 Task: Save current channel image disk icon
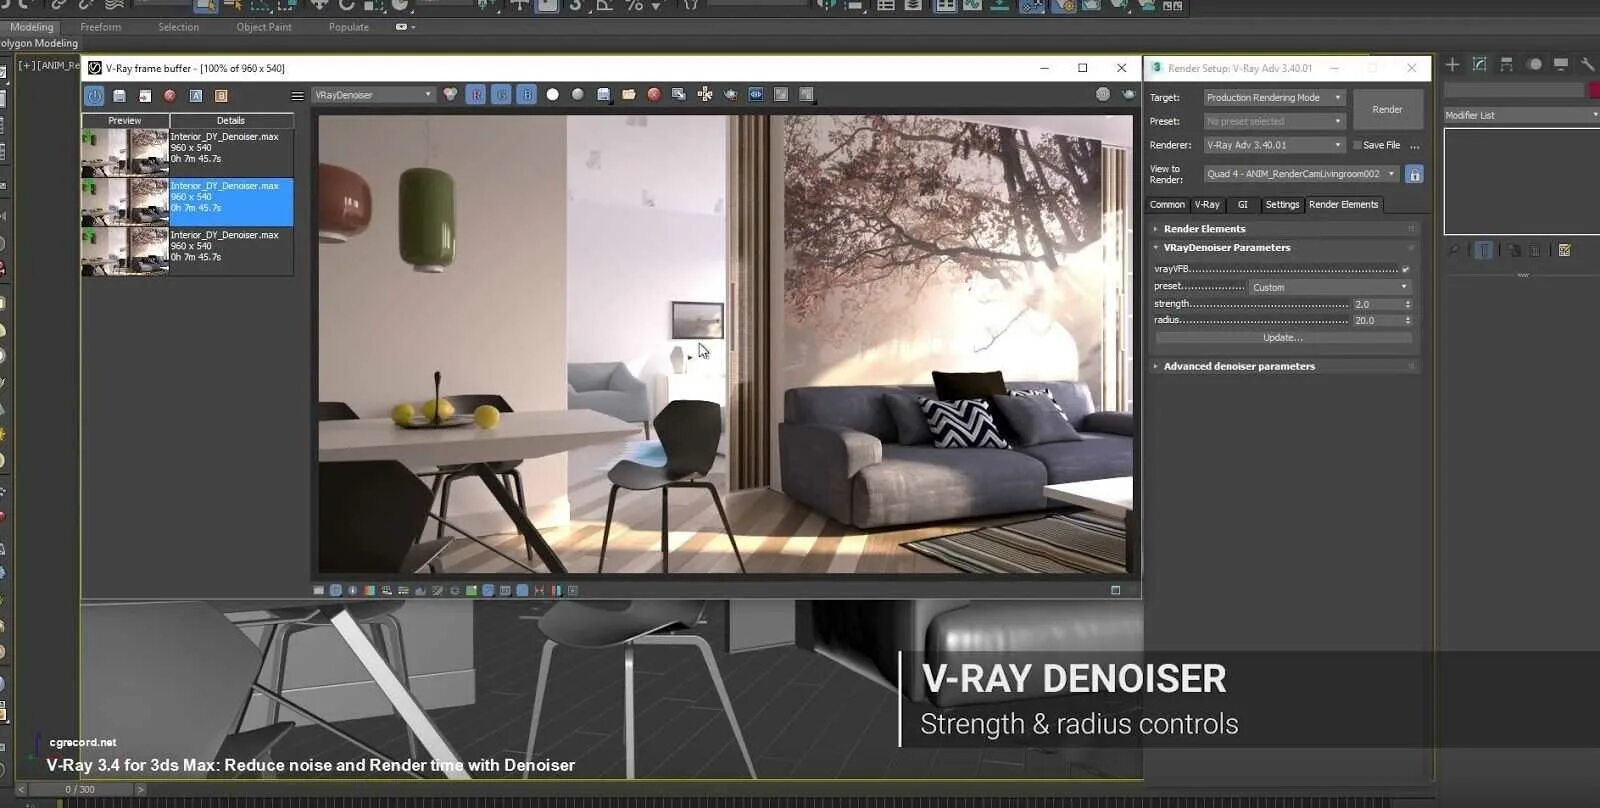pyautogui.click(x=603, y=94)
